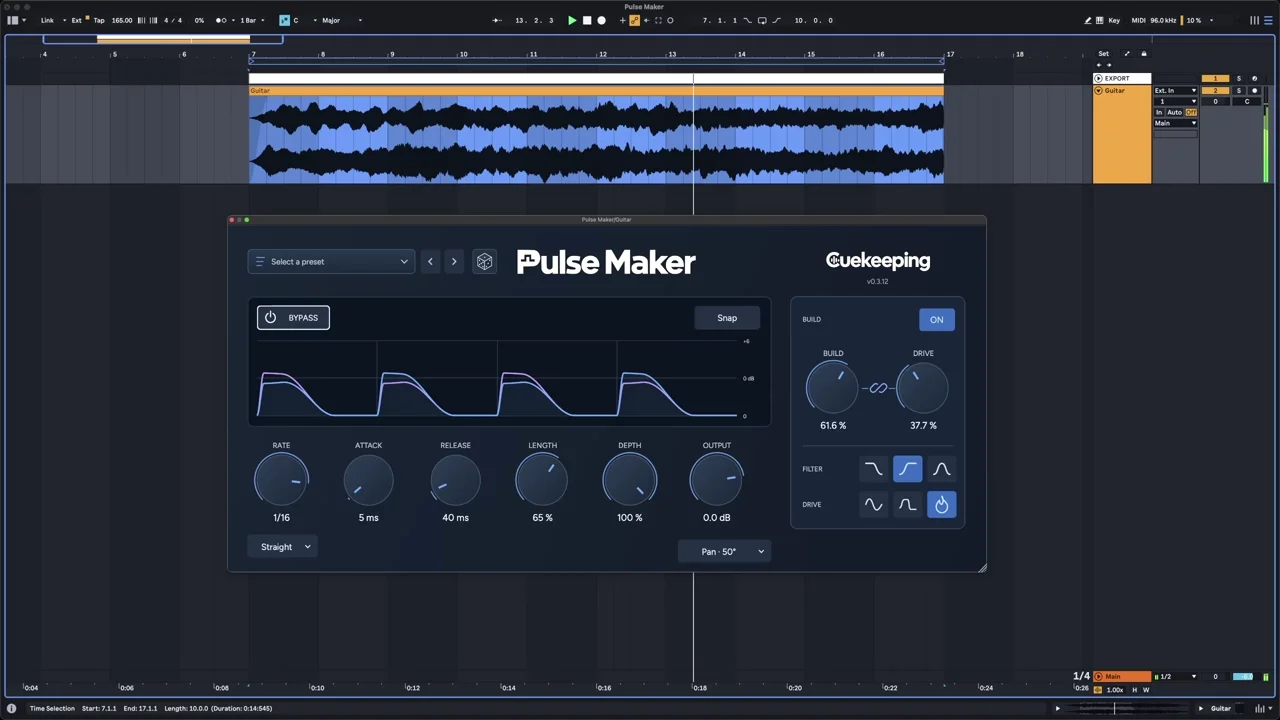Click the DEPTH knob
Image resolution: width=1280 pixels, height=720 pixels.
[x=629, y=480]
